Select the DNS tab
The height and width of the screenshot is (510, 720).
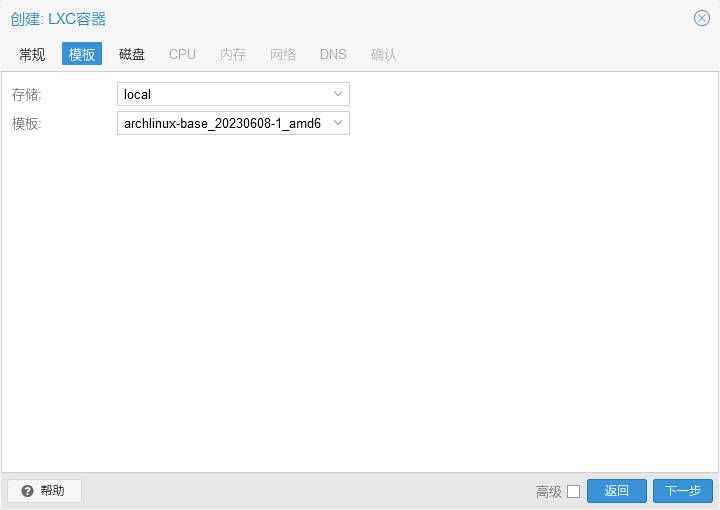pyautogui.click(x=333, y=54)
